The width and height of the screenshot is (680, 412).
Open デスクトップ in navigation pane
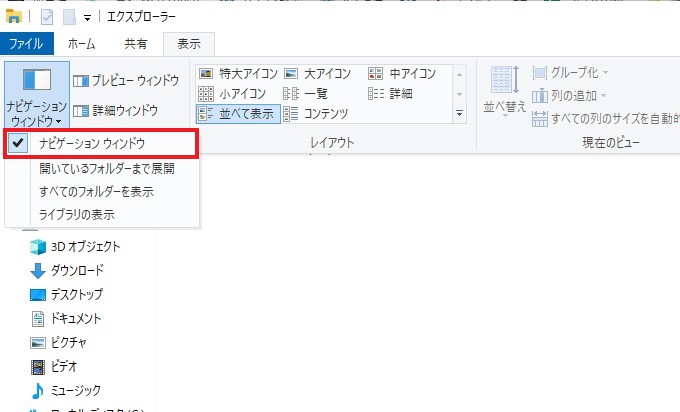click(66, 295)
